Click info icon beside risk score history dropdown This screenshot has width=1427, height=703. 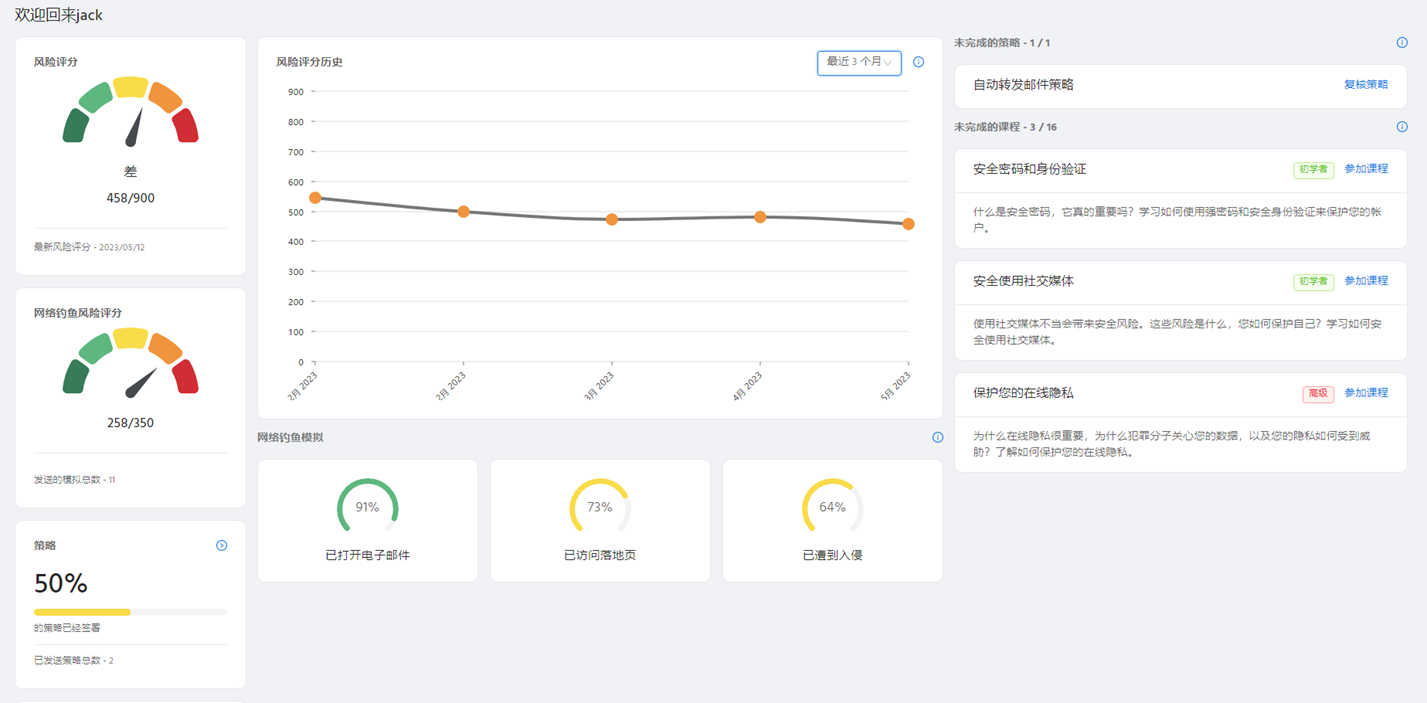pos(919,62)
